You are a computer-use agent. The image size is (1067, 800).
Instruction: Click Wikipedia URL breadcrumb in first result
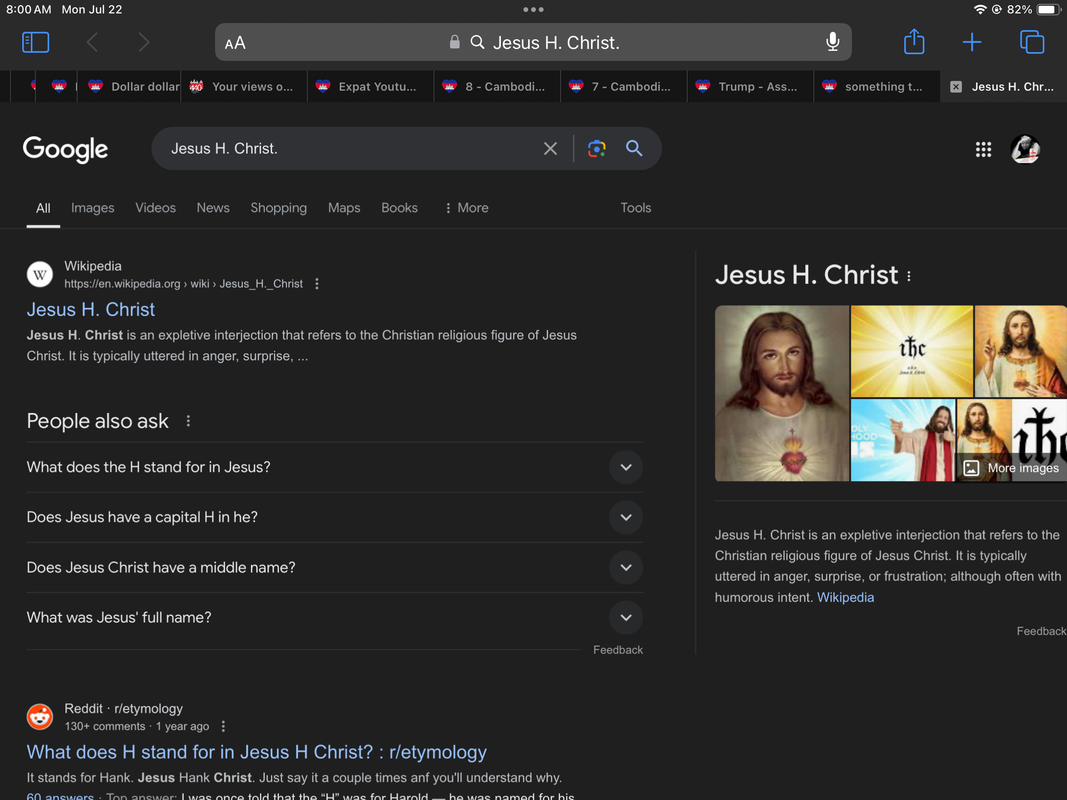click(184, 284)
